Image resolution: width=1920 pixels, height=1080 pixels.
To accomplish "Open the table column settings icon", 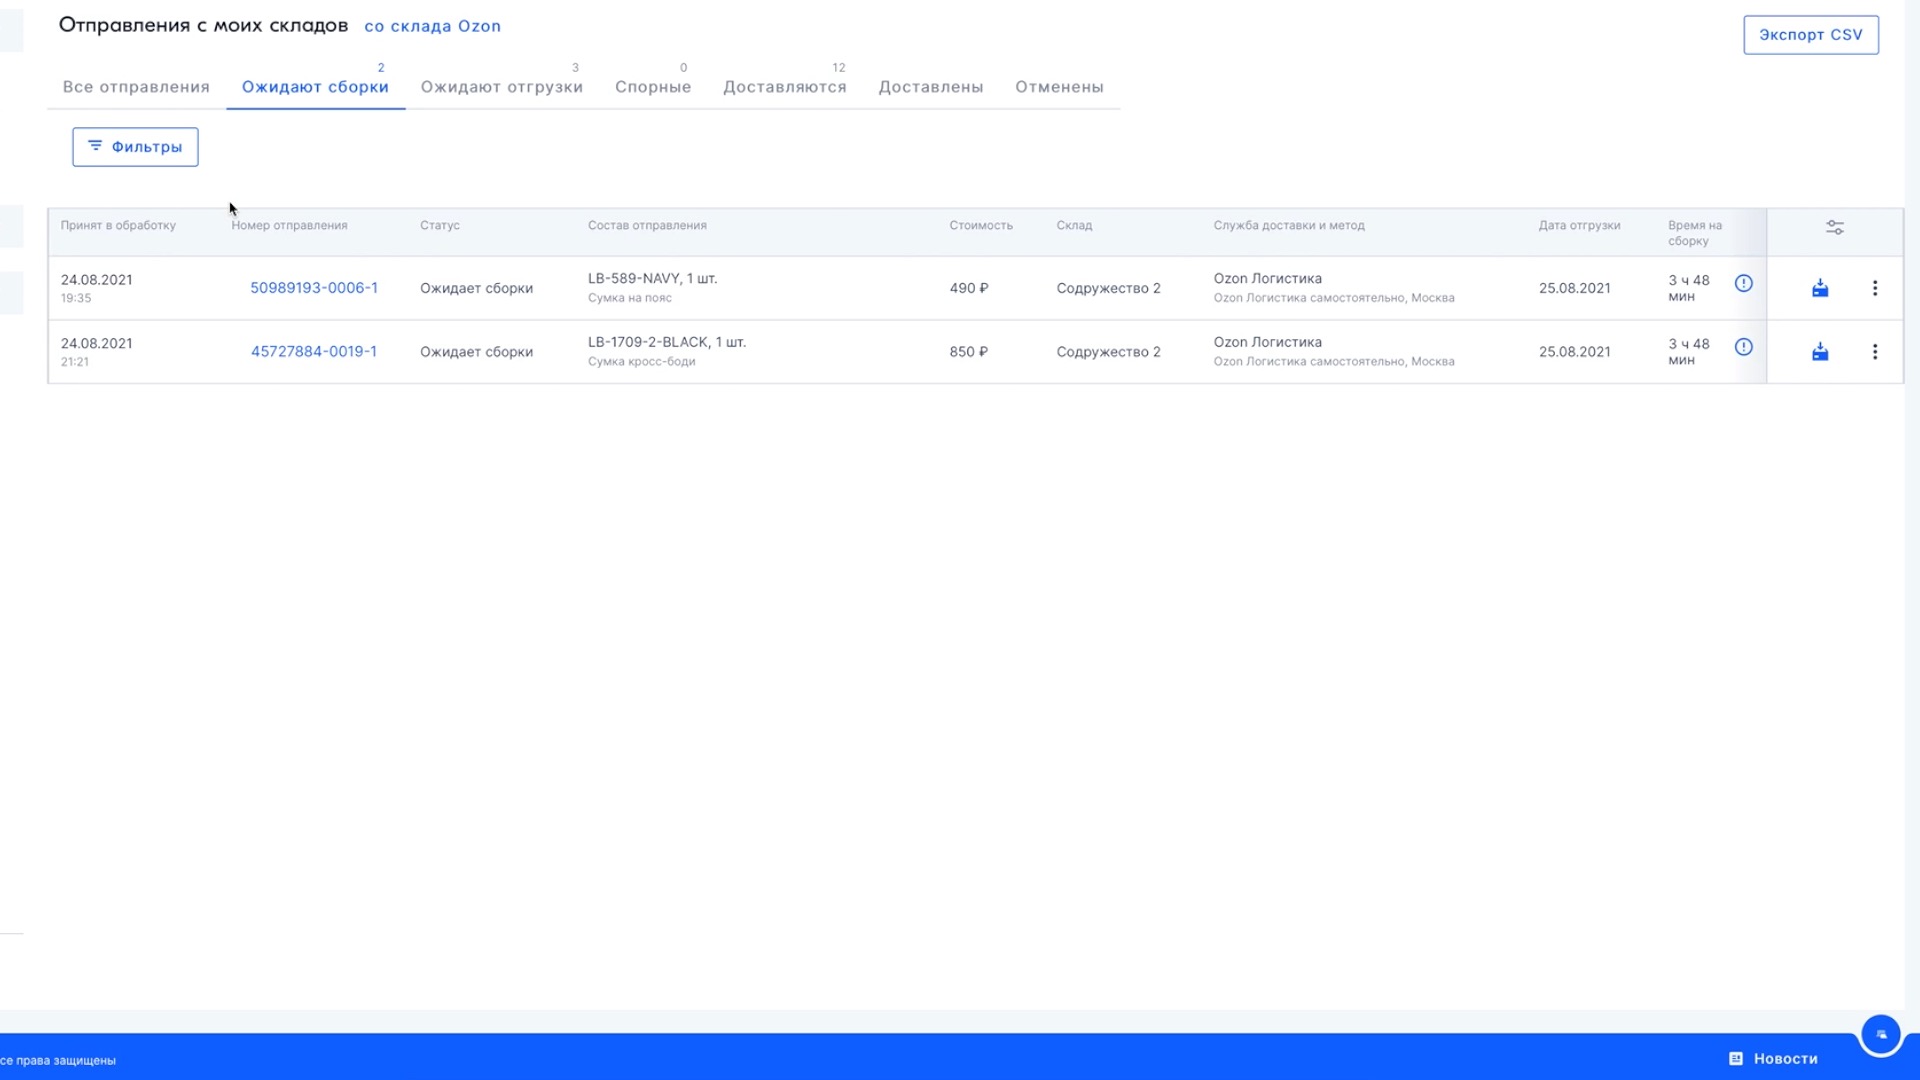I will [1835, 228].
